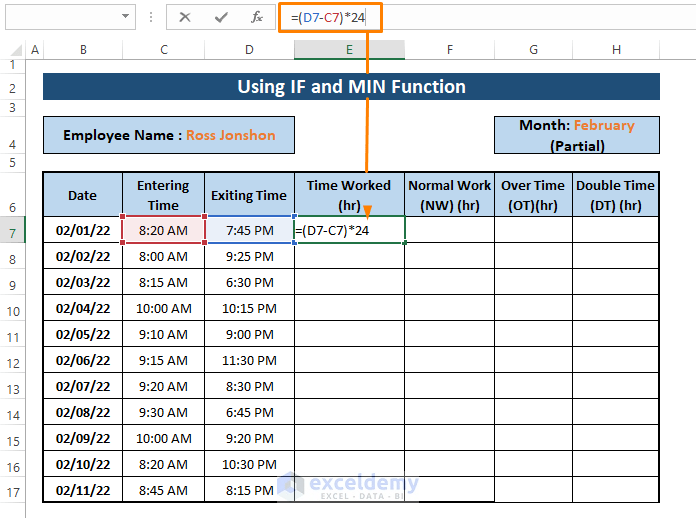Select the empty Normal Work cell for 02/01/22
The height and width of the screenshot is (518, 696).
[x=450, y=230]
